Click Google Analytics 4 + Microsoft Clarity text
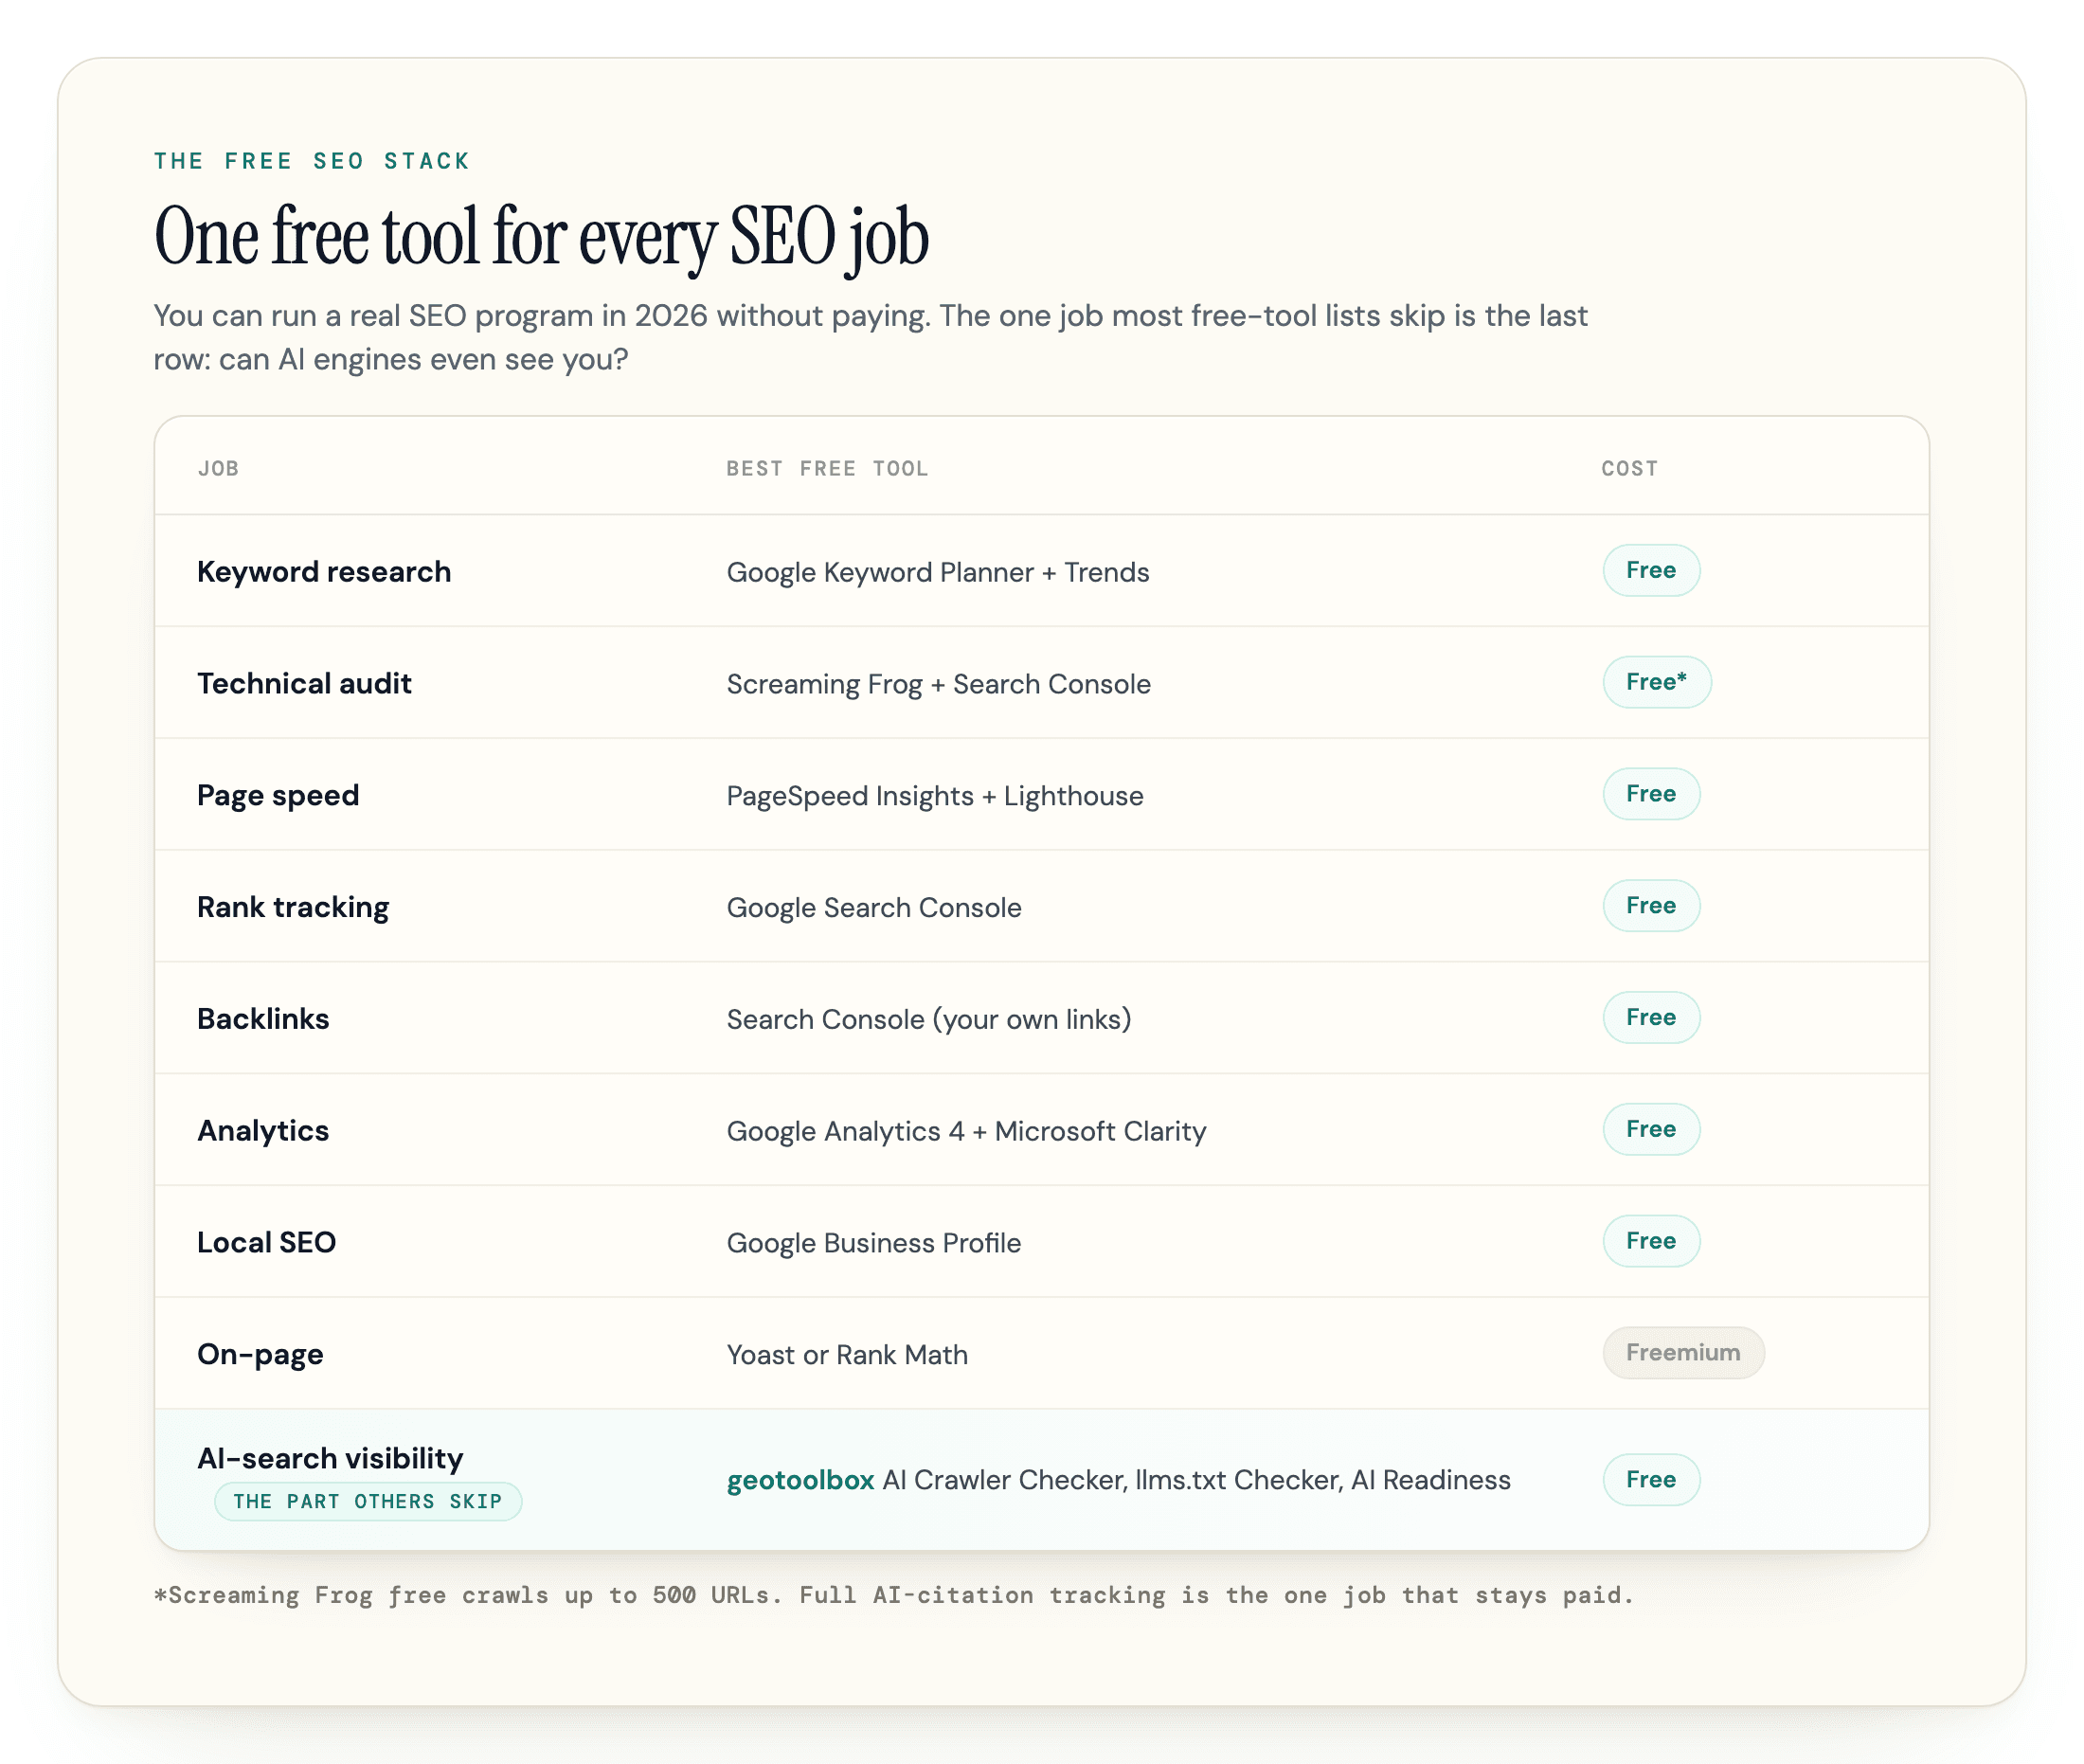This screenshot has height=1764, width=2084. tap(966, 1131)
